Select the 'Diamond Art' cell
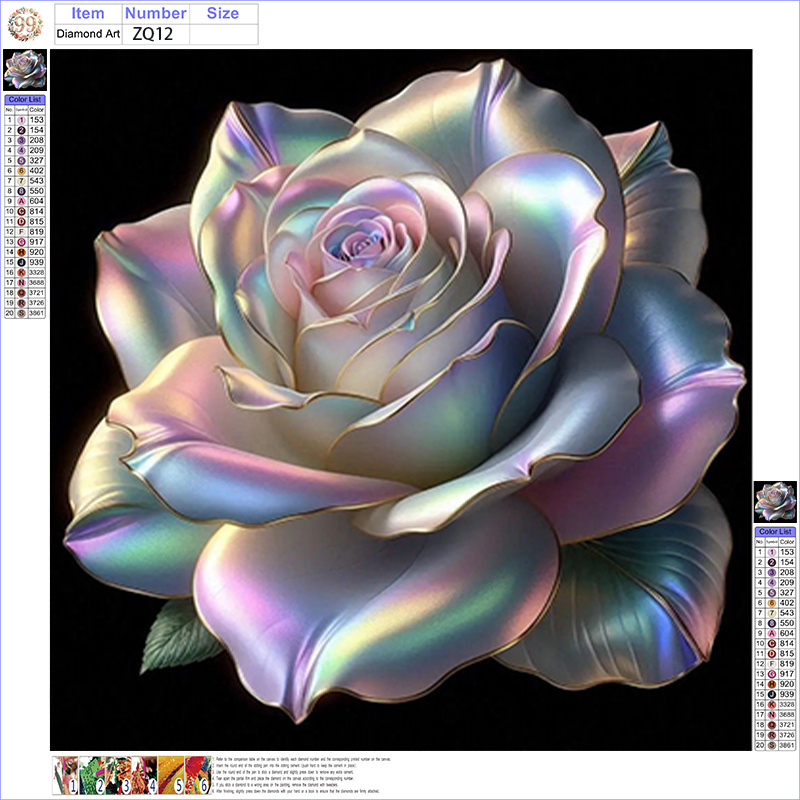 pyautogui.click(x=88, y=34)
